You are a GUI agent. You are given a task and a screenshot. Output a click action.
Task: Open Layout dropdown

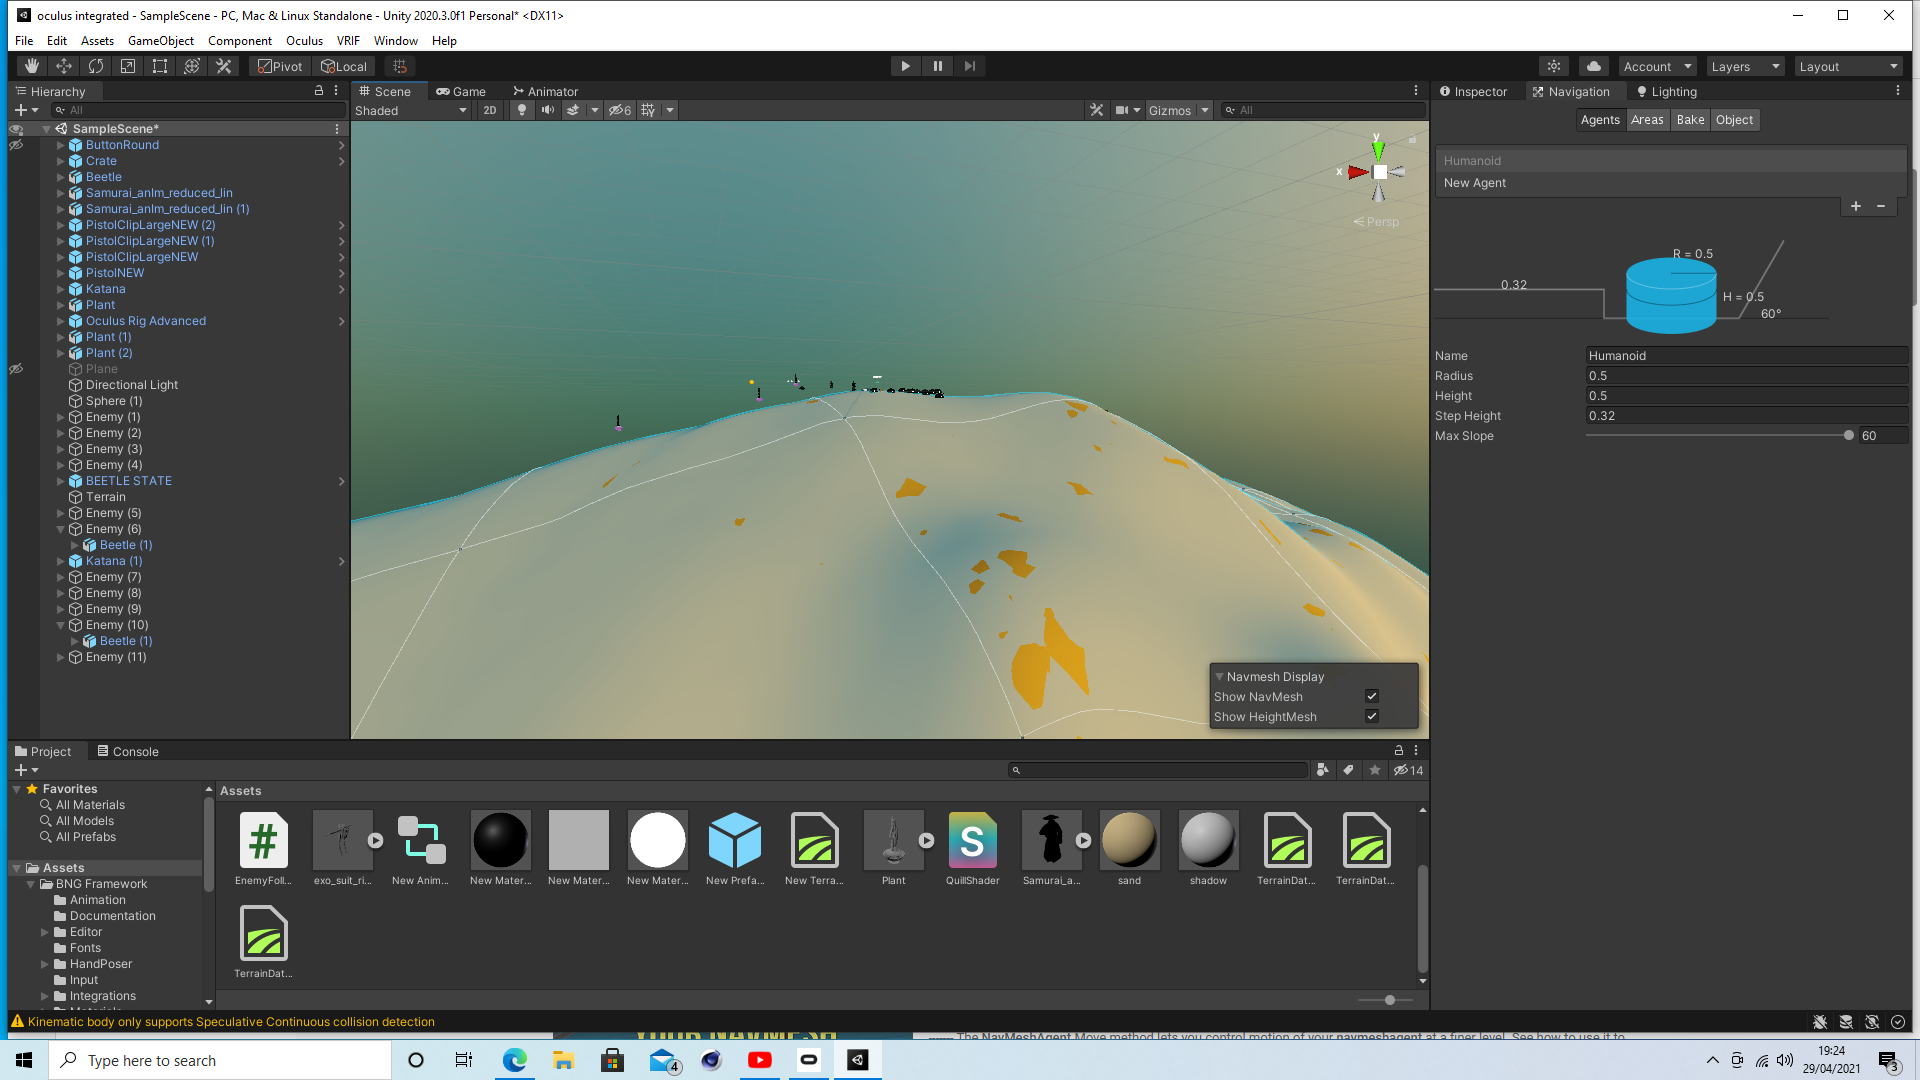(x=1848, y=66)
